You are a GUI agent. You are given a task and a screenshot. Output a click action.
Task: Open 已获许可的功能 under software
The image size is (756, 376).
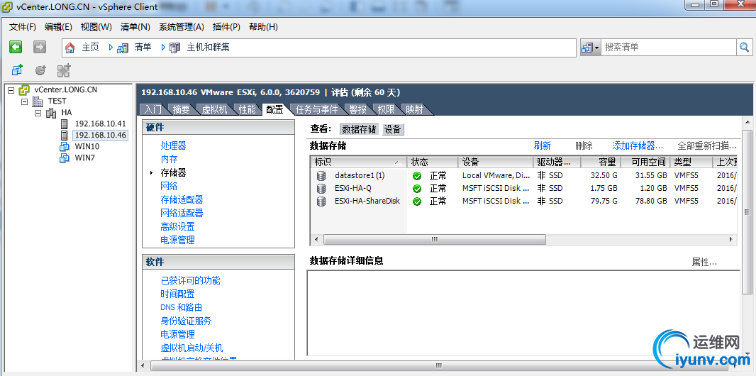coord(190,281)
